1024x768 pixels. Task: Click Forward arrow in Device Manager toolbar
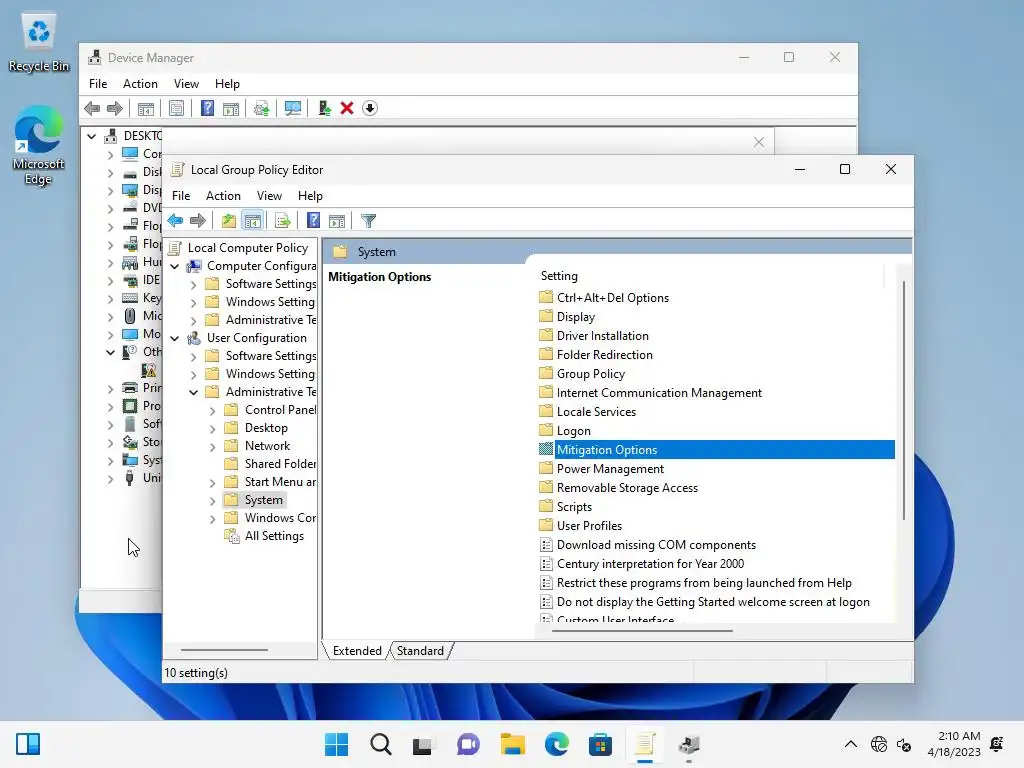115,108
